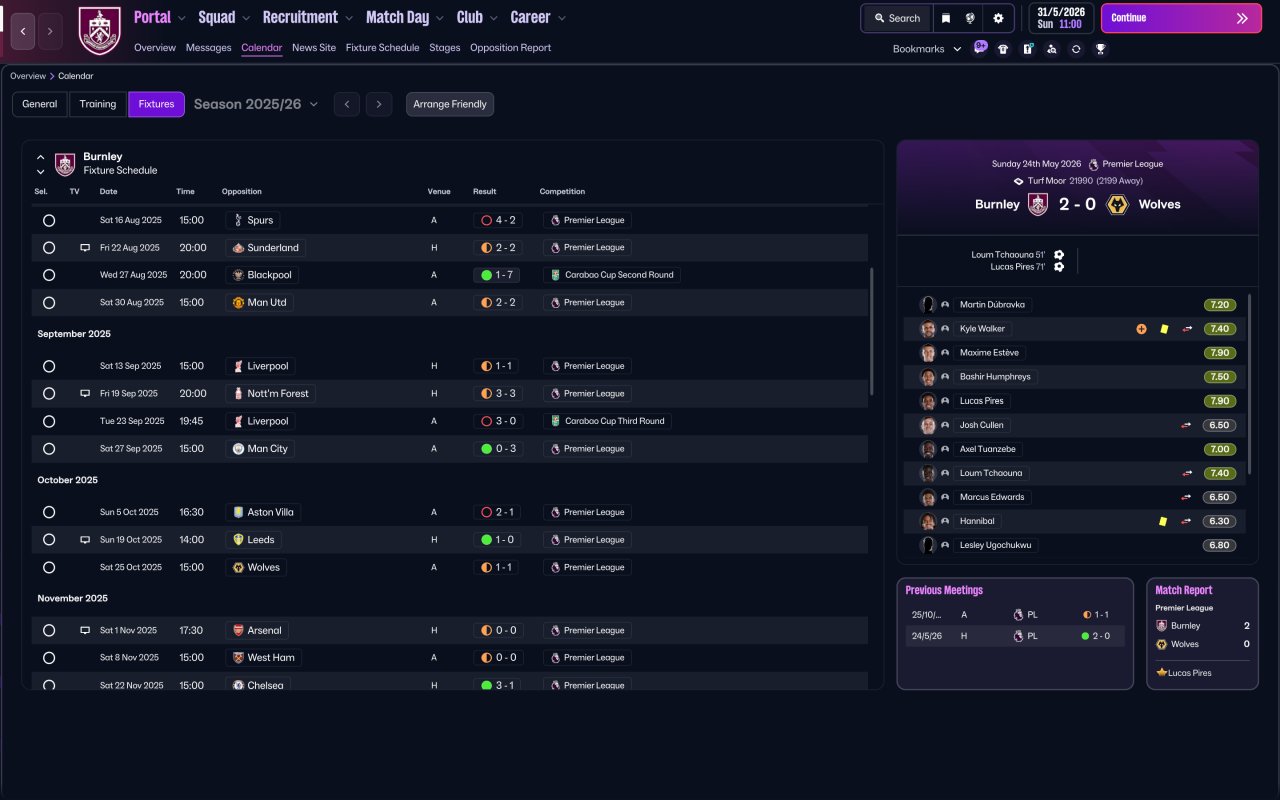Screen dimensions: 1280x800
Task: Open Martin Dúbravka's player link
Action: [x=991, y=305]
